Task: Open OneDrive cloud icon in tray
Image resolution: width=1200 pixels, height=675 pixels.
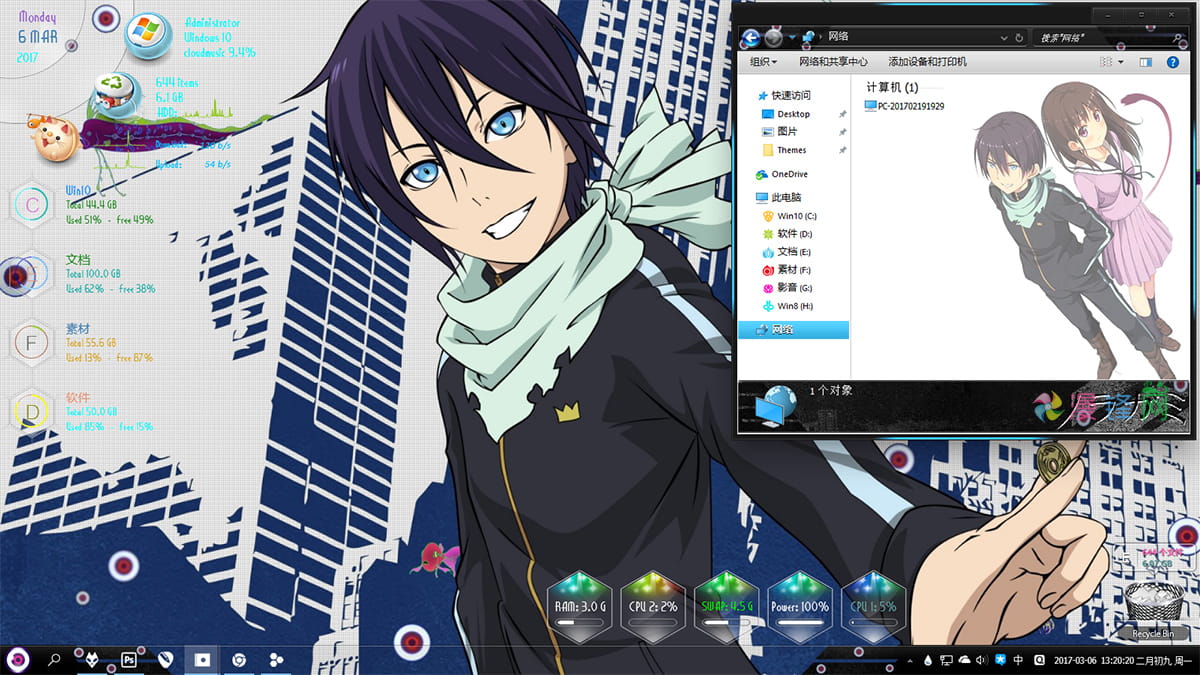Action: point(964,660)
